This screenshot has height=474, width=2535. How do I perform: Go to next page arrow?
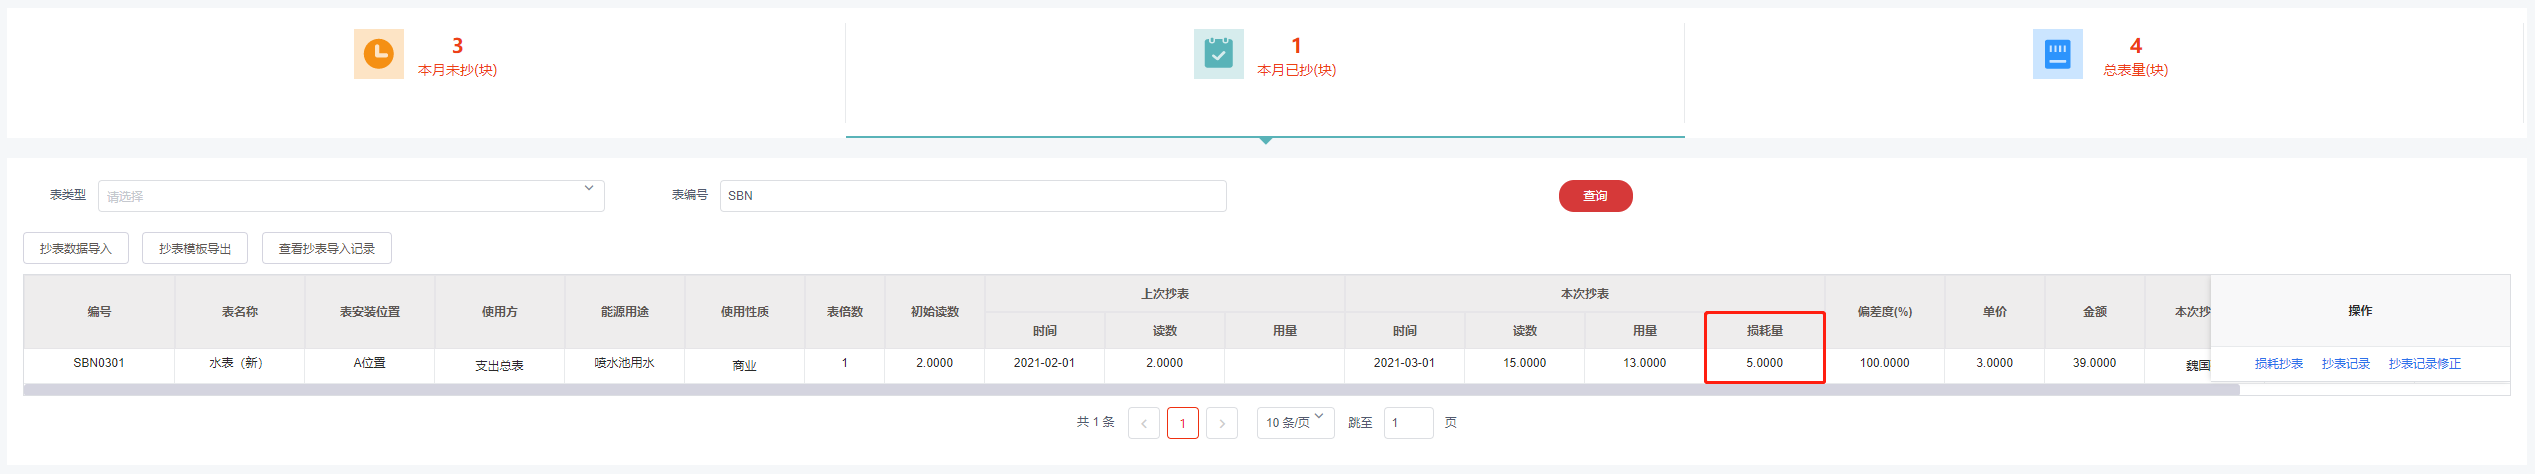(1221, 423)
